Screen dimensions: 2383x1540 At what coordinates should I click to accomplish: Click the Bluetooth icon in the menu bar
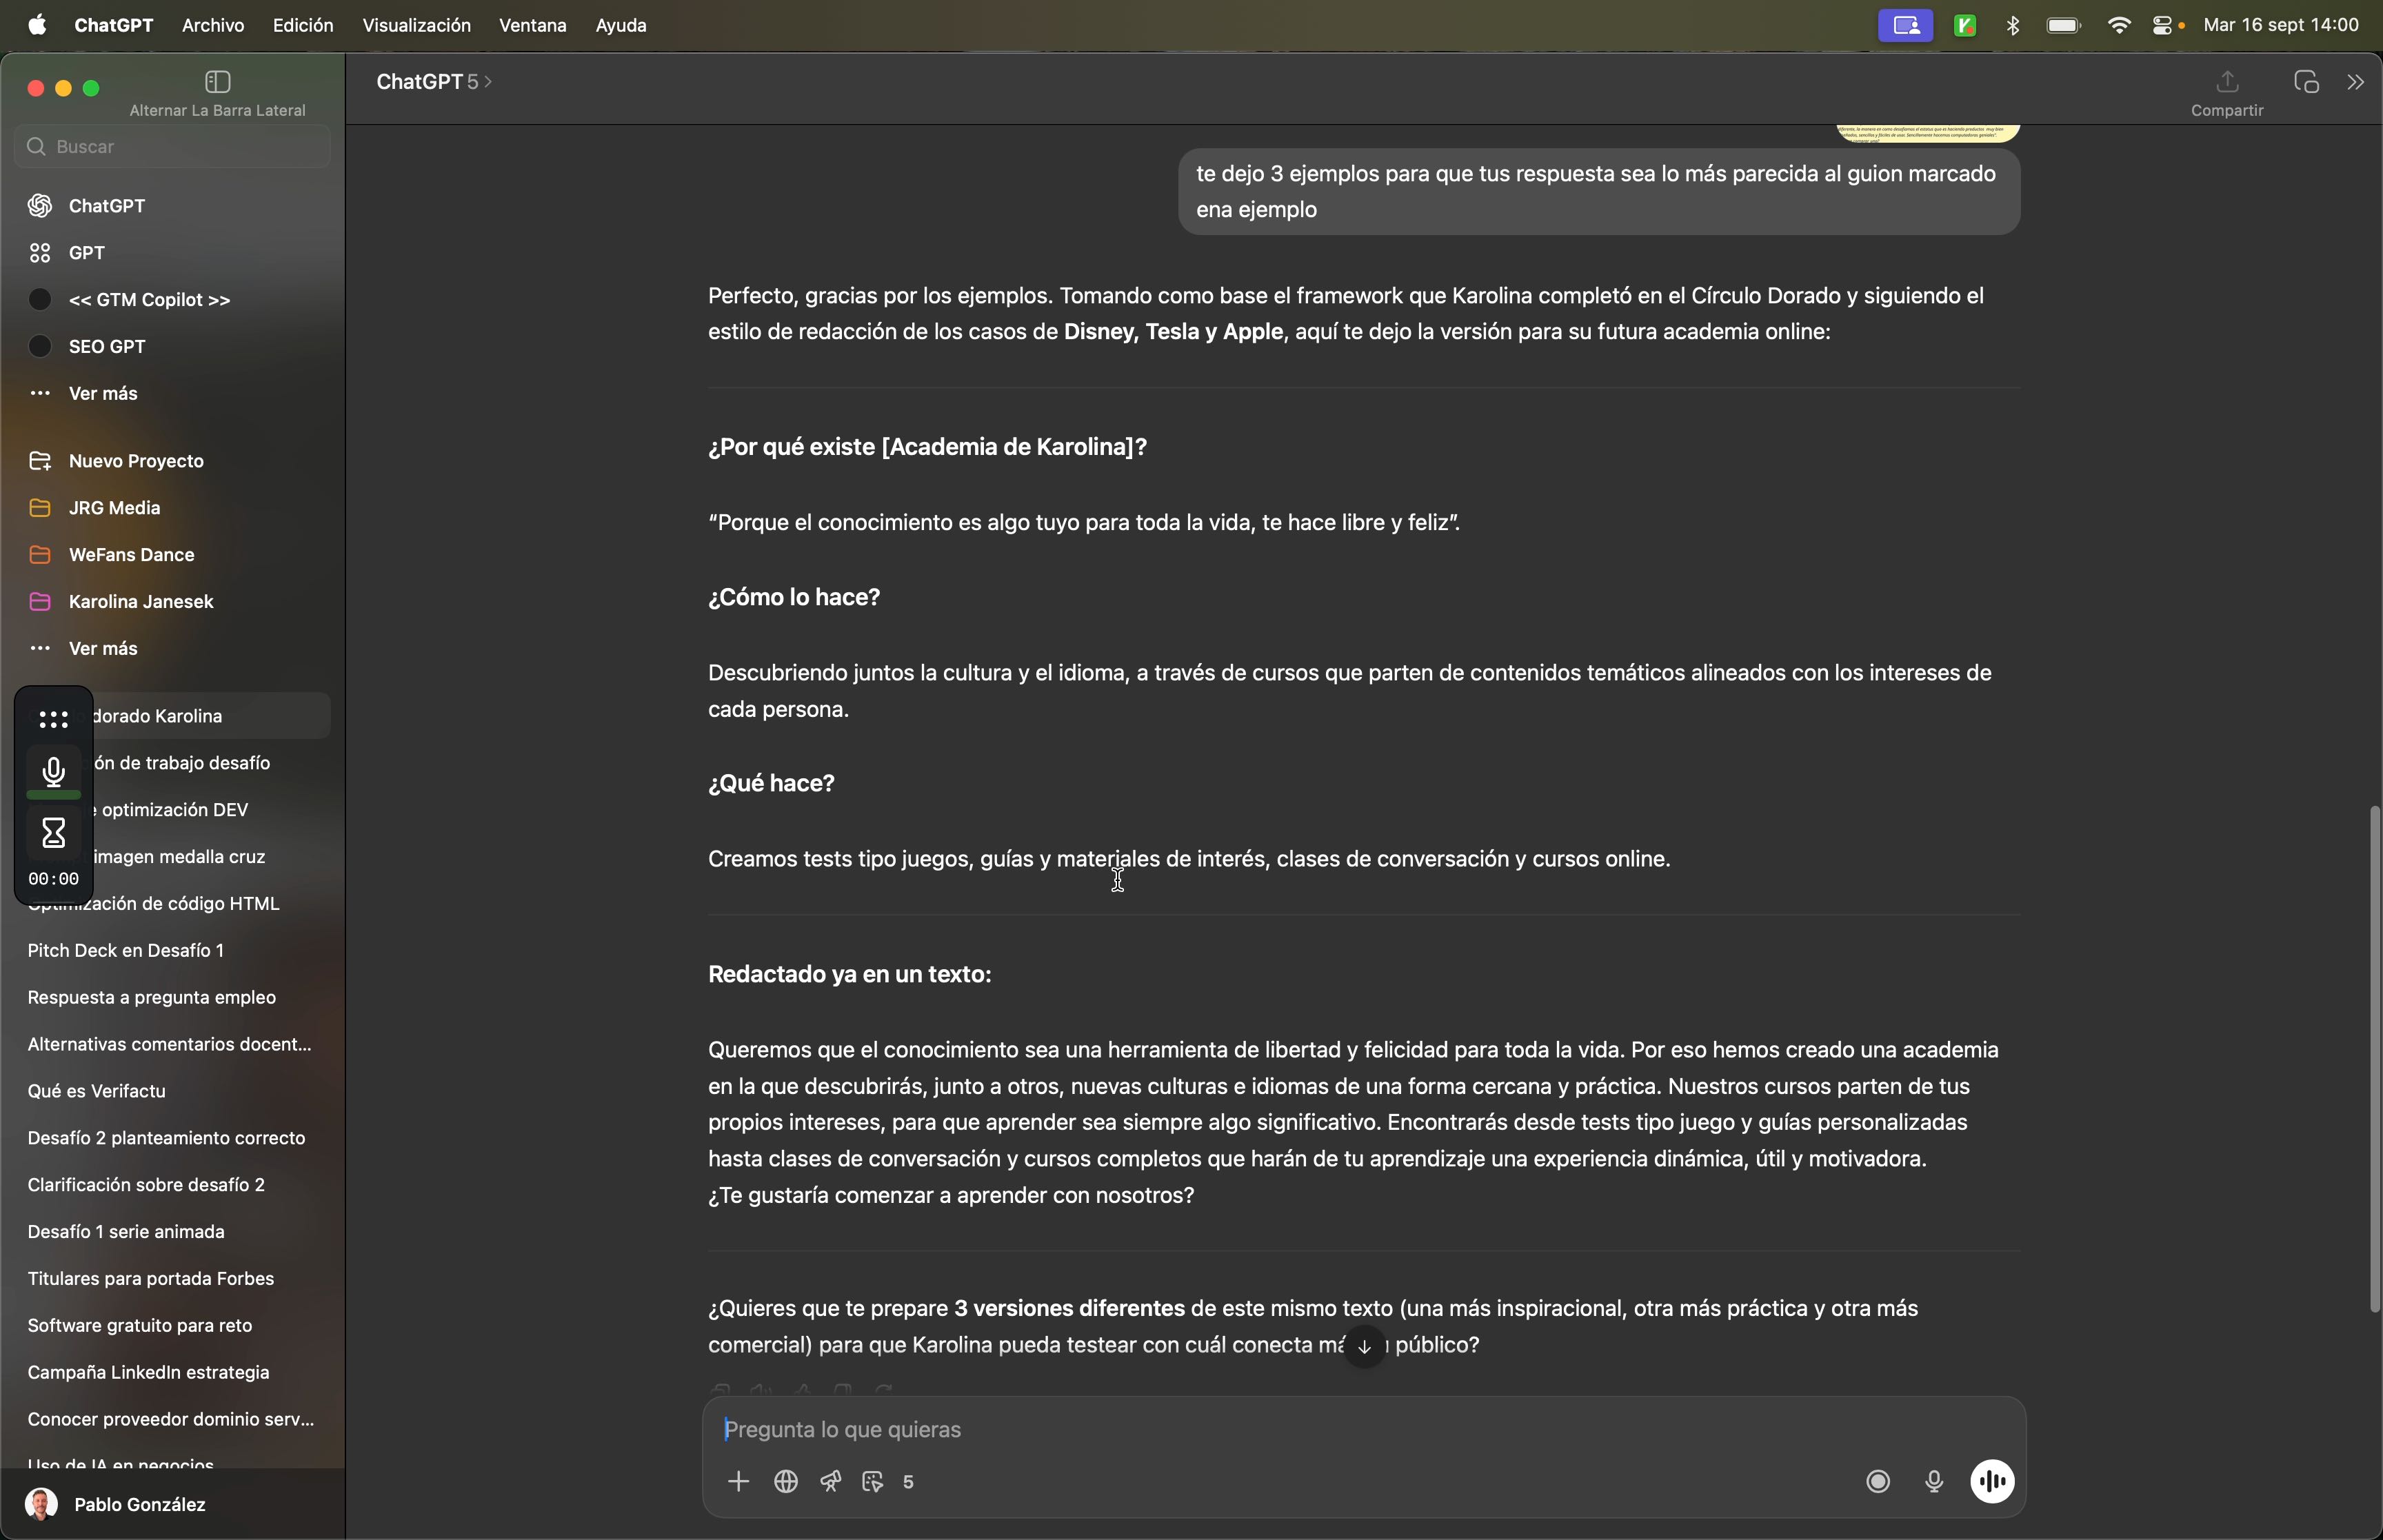pos(2013,26)
